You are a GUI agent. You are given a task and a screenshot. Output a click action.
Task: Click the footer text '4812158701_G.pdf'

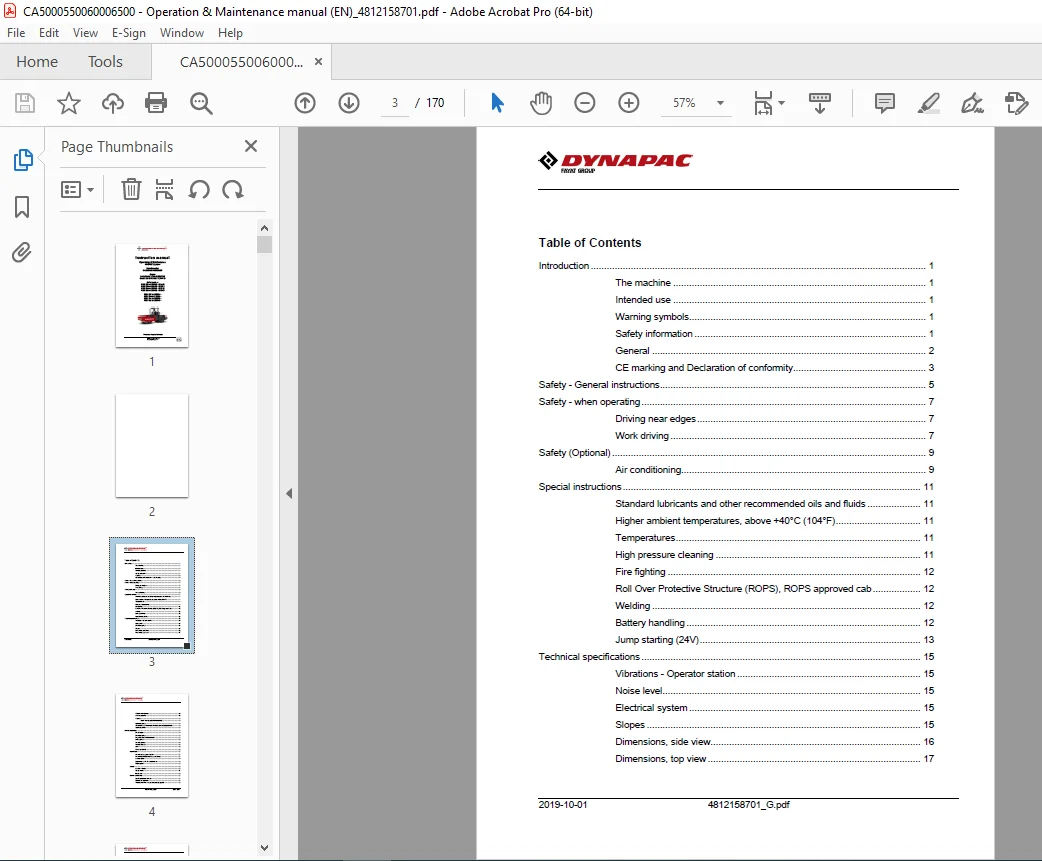click(x=748, y=805)
